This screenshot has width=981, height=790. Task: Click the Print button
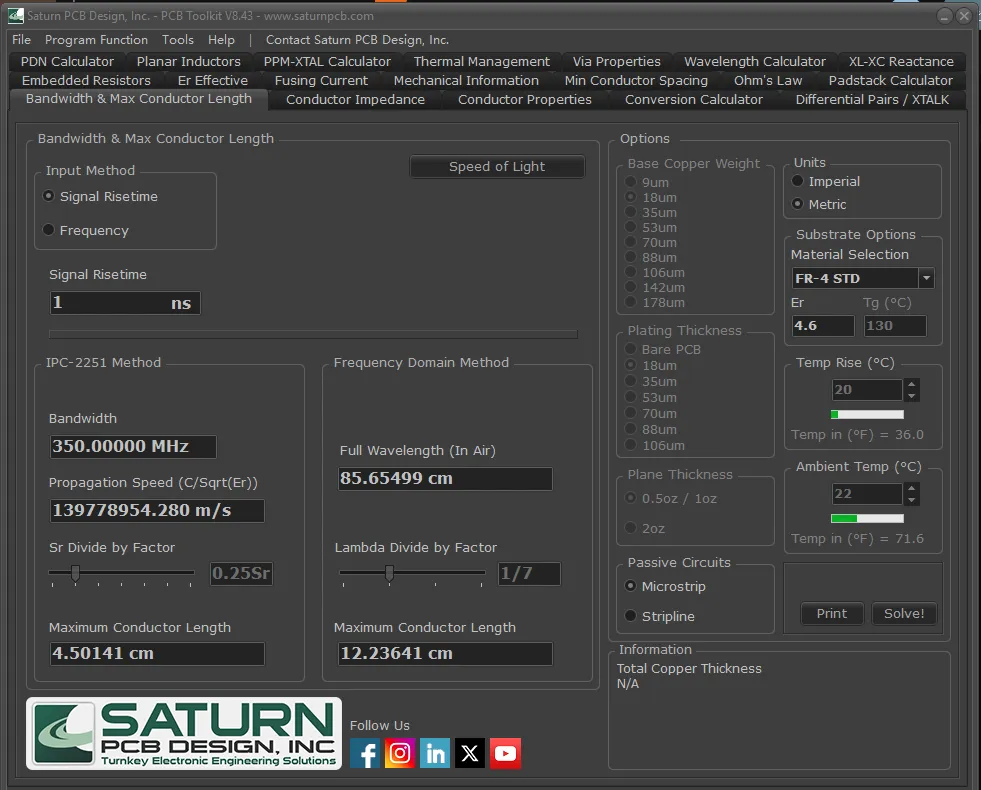(831, 614)
